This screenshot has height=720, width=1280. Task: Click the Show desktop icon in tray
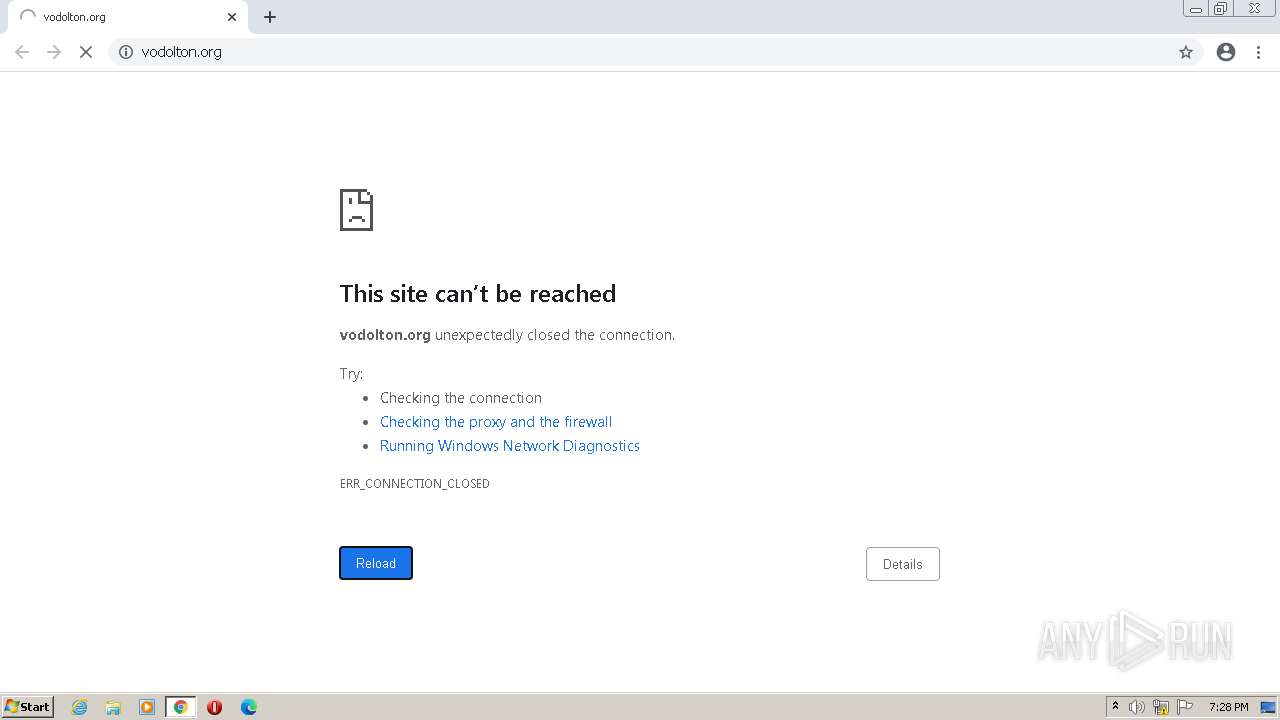tap(1268, 707)
